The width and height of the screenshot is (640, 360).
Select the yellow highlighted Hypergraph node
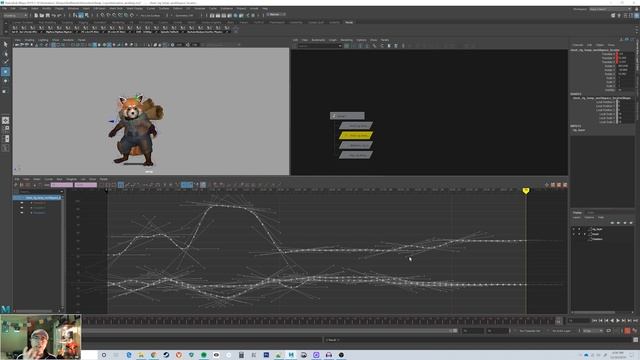pyautogui.click(x=356, y=136)
